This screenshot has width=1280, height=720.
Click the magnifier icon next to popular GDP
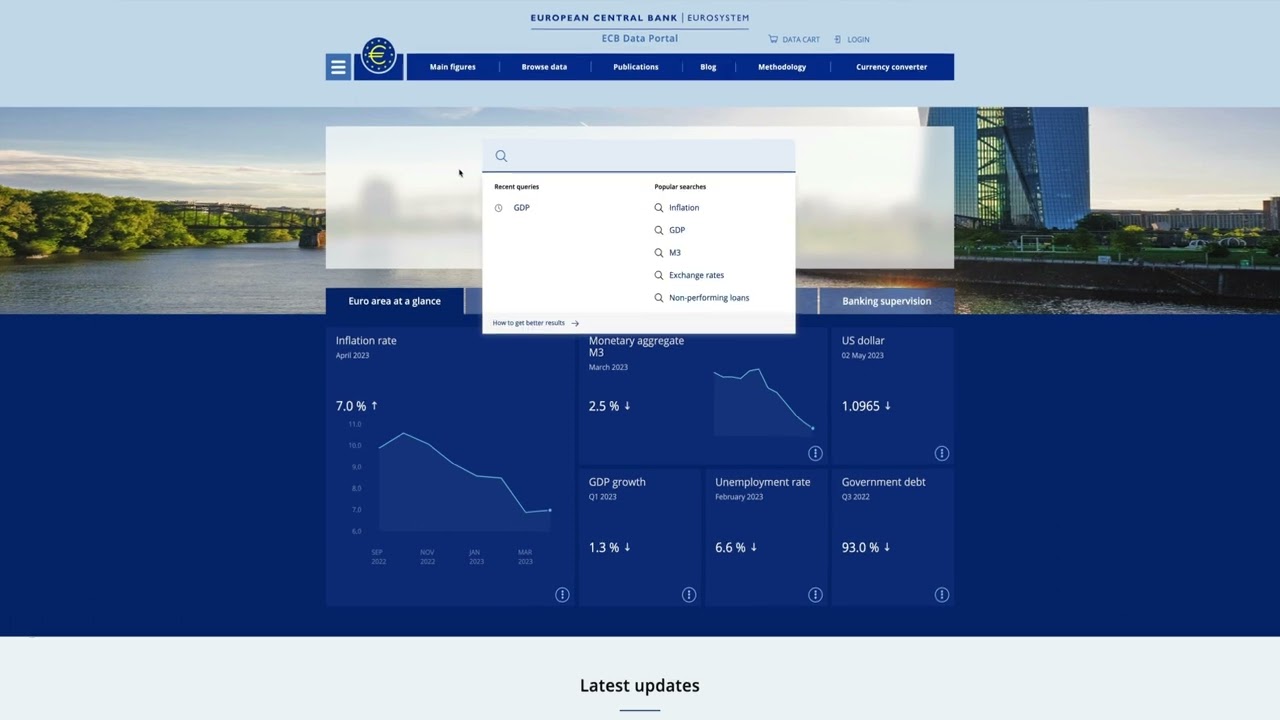[659, 230]
